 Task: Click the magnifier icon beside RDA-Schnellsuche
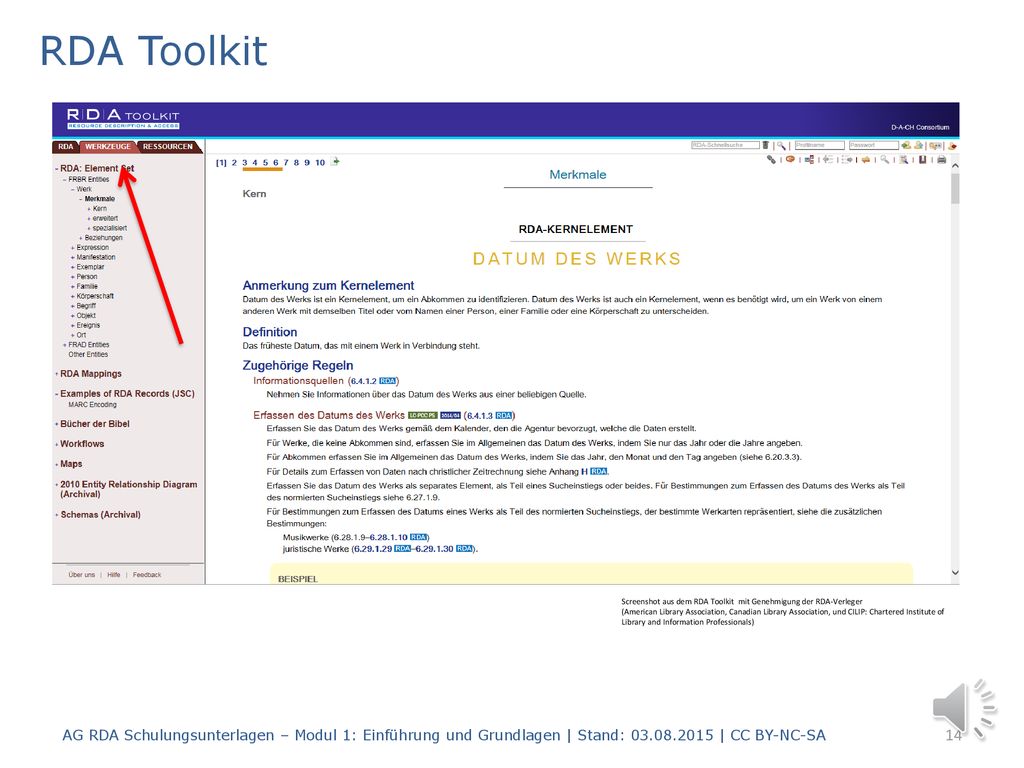(781, 146)
